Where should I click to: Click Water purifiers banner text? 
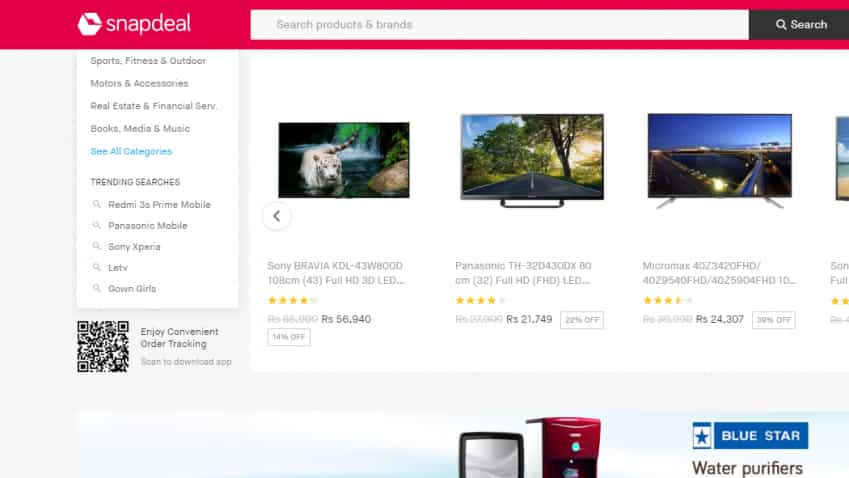pyautogui.click(x=747, y=468)
